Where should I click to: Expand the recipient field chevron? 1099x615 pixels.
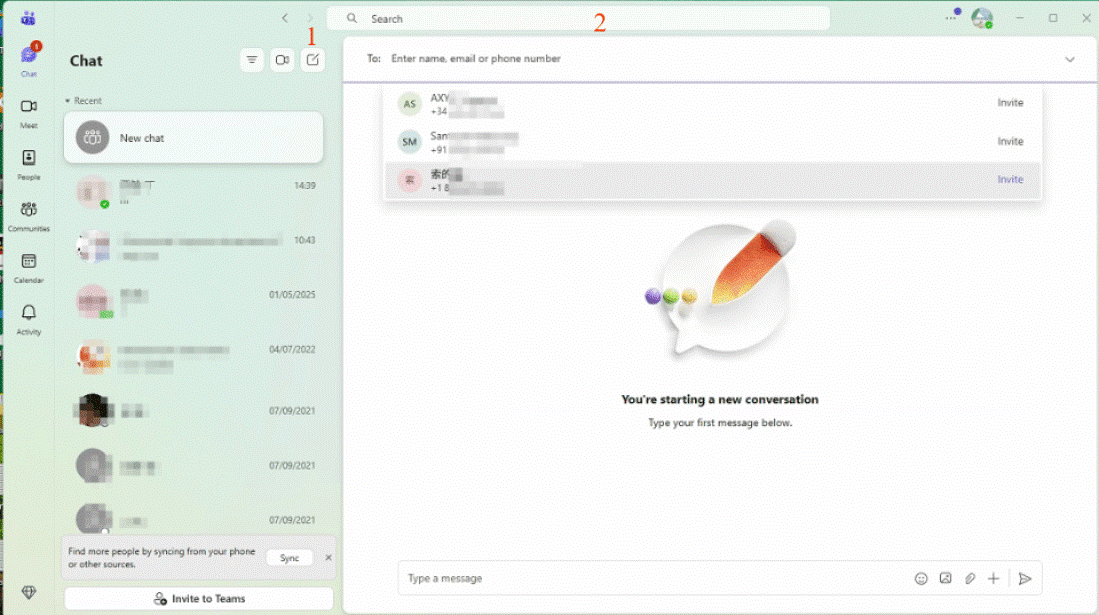coord(1069,59)
